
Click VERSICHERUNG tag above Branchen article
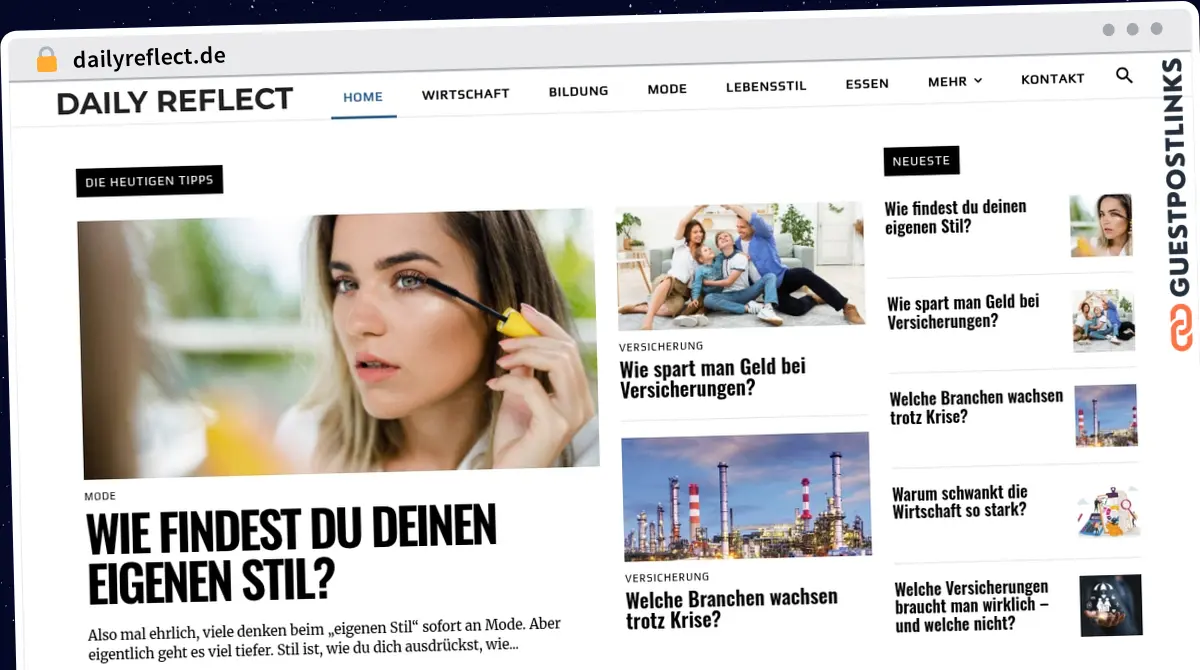(667, 577)
